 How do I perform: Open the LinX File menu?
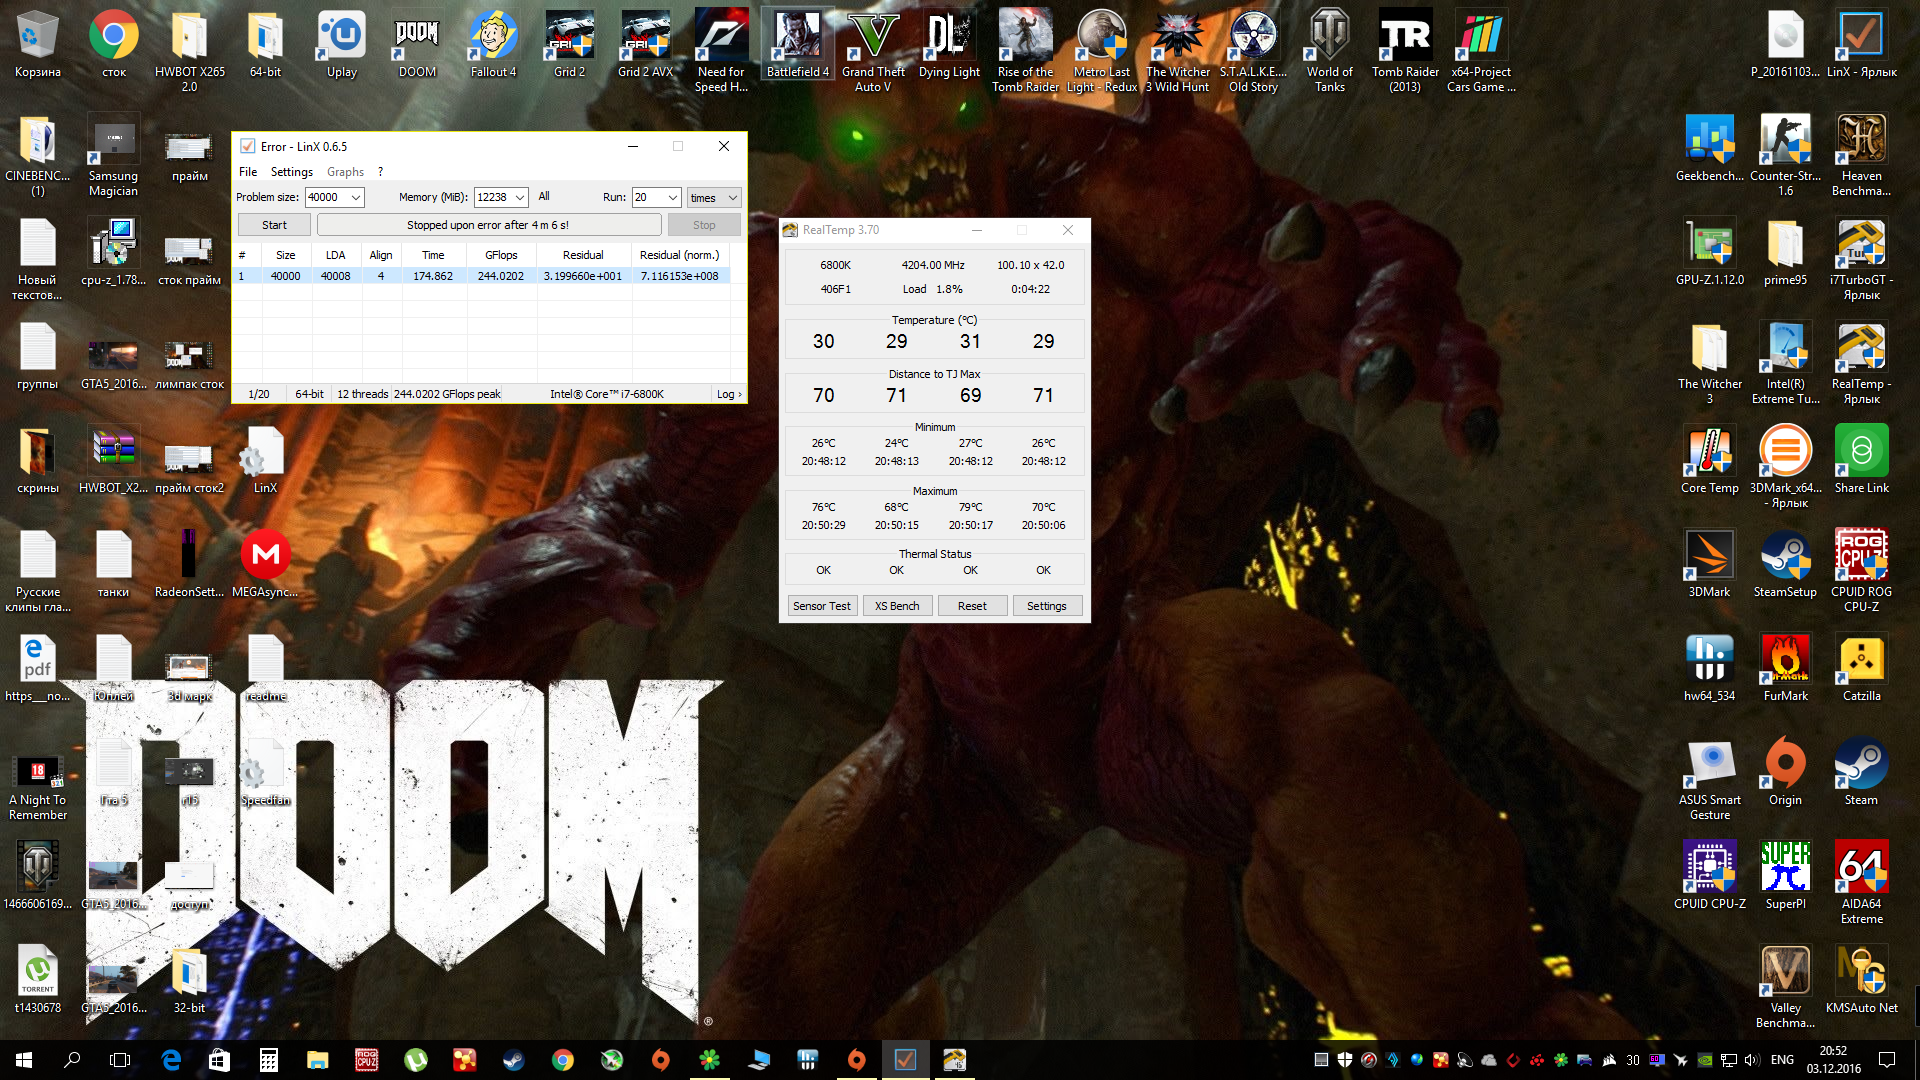click(248, 172)
